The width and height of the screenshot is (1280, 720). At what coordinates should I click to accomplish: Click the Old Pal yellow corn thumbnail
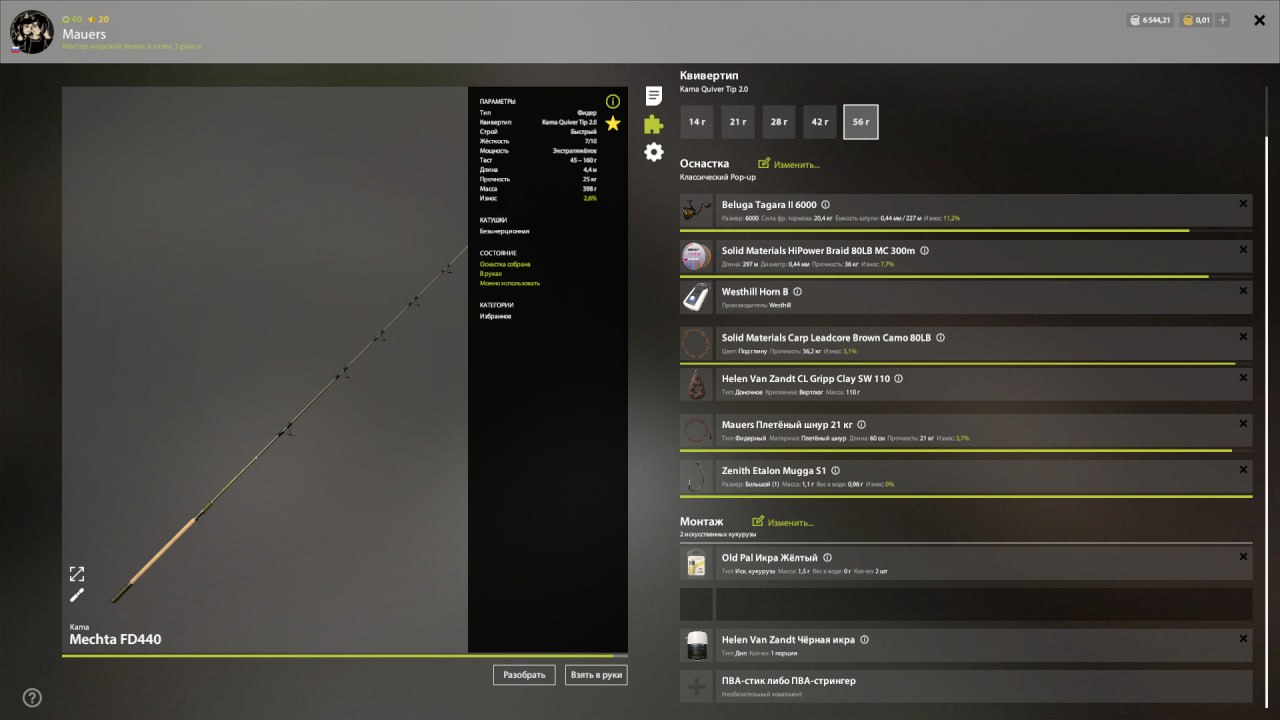pos(696,564)
